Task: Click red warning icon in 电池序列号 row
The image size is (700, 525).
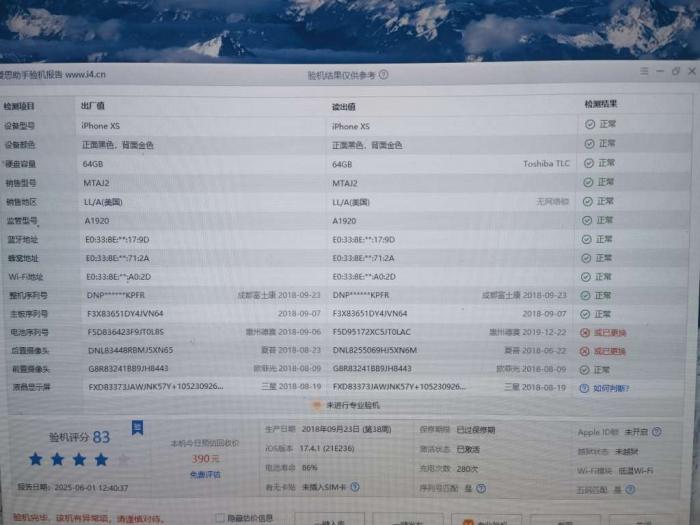Action: (x=585, y=333)
